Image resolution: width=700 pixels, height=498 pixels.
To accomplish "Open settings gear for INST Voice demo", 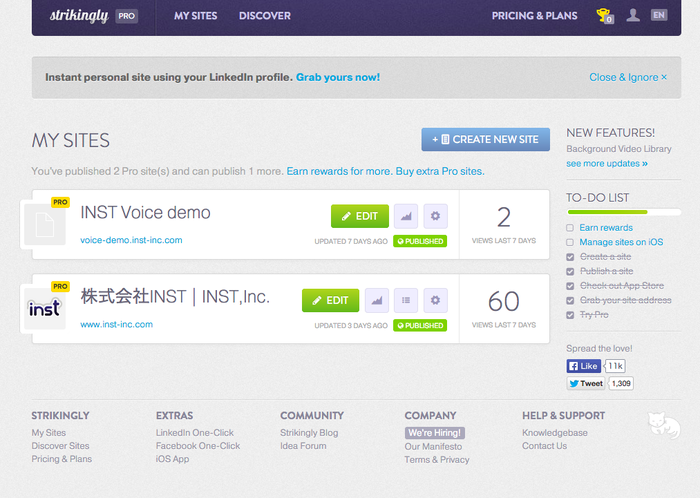I will click(435, 216).
